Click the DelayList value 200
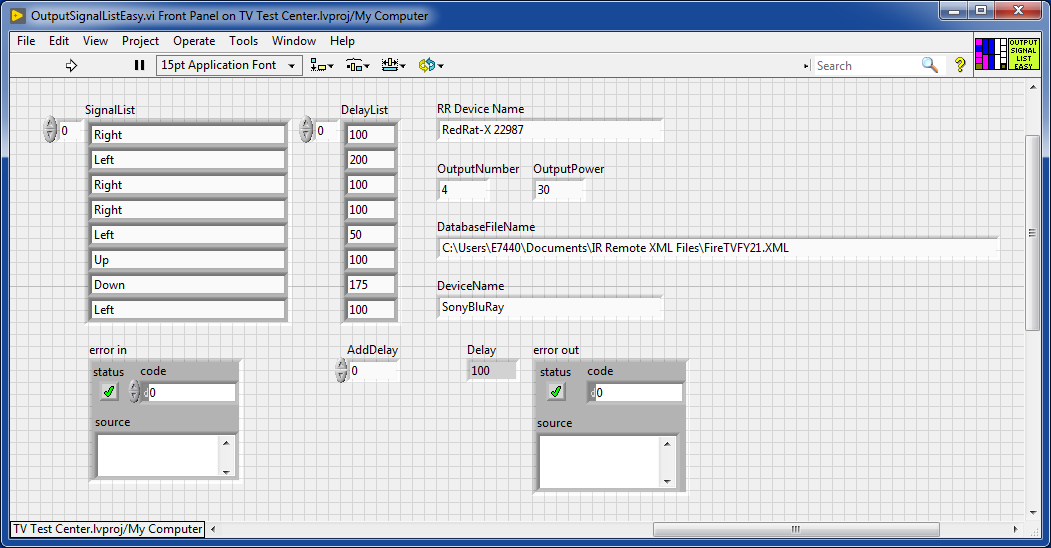 click(x=370, y=159)
